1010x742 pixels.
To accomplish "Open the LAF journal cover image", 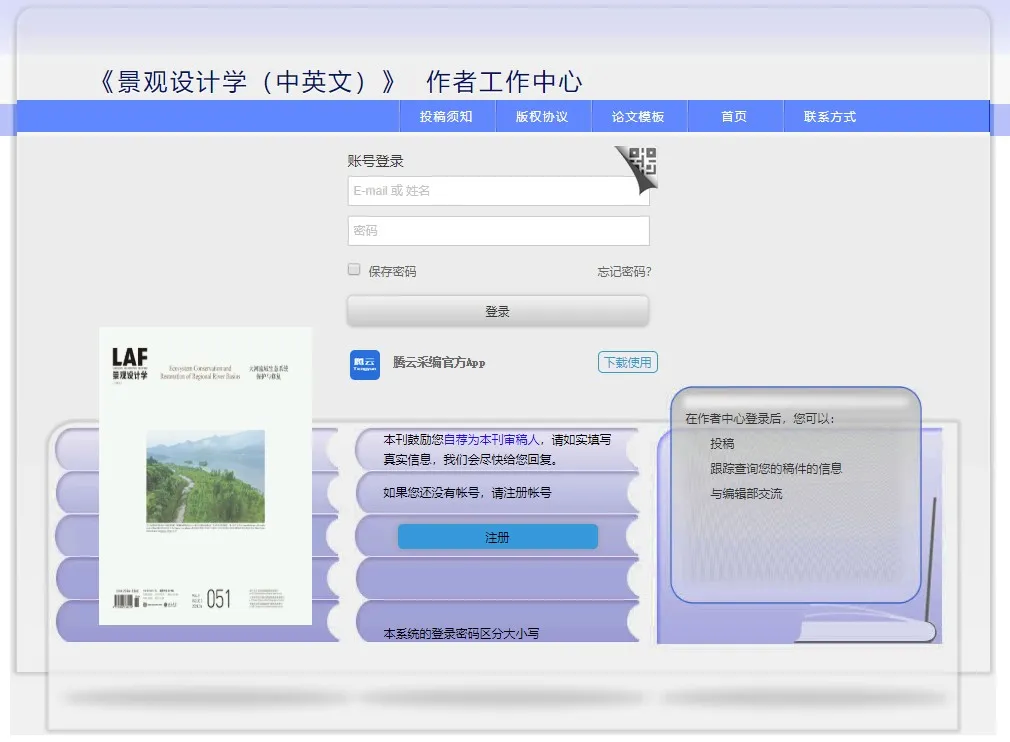I will [205, 475].
